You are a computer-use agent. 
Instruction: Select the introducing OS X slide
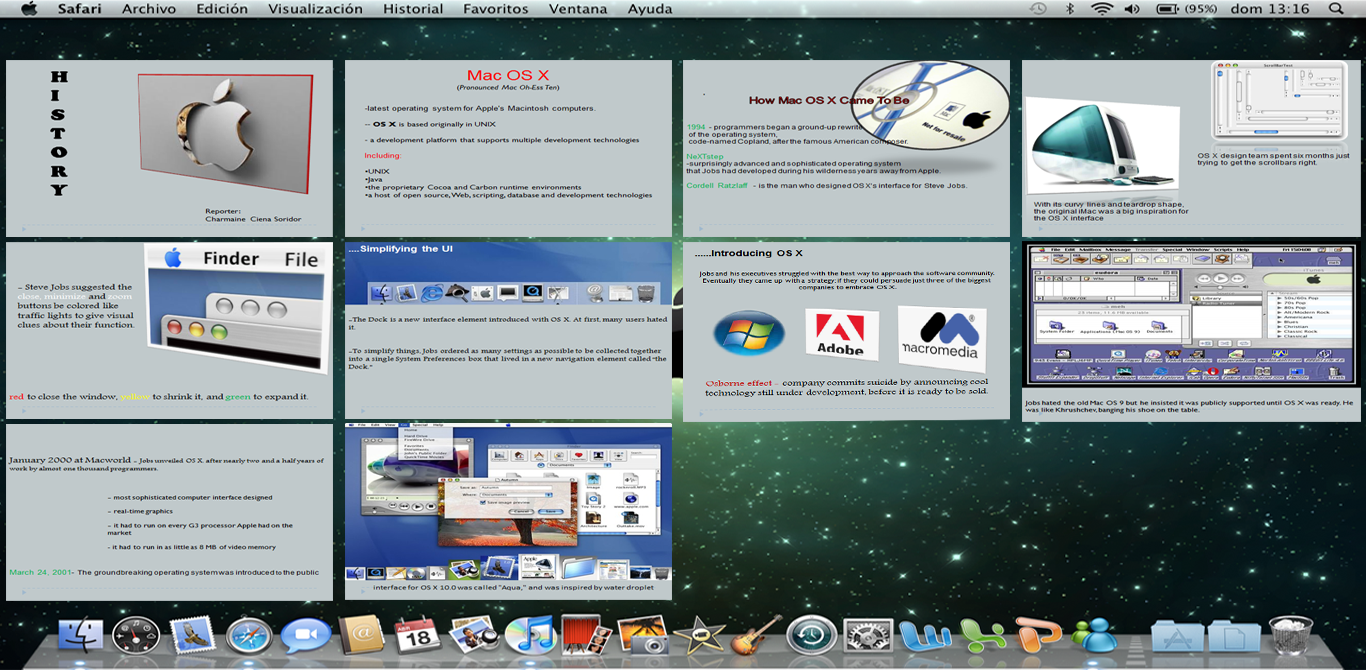[x=846, y=331]
